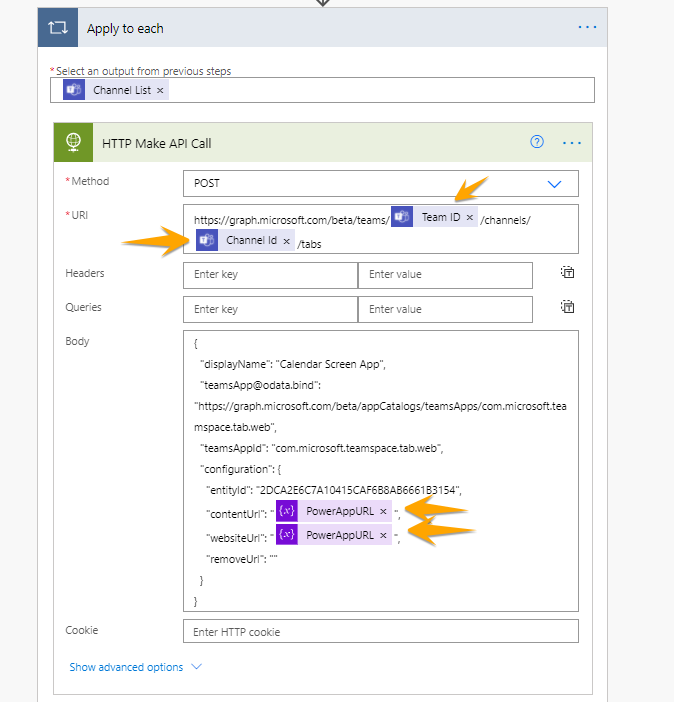Expand Show advanced options
The image size is (674, 702).
point(135,667)
